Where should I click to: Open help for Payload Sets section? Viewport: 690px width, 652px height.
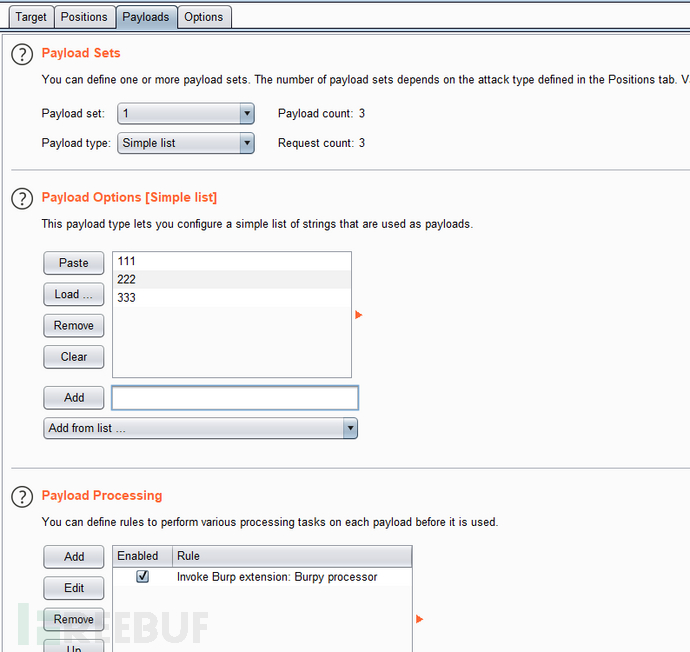[x=22, y=55]
